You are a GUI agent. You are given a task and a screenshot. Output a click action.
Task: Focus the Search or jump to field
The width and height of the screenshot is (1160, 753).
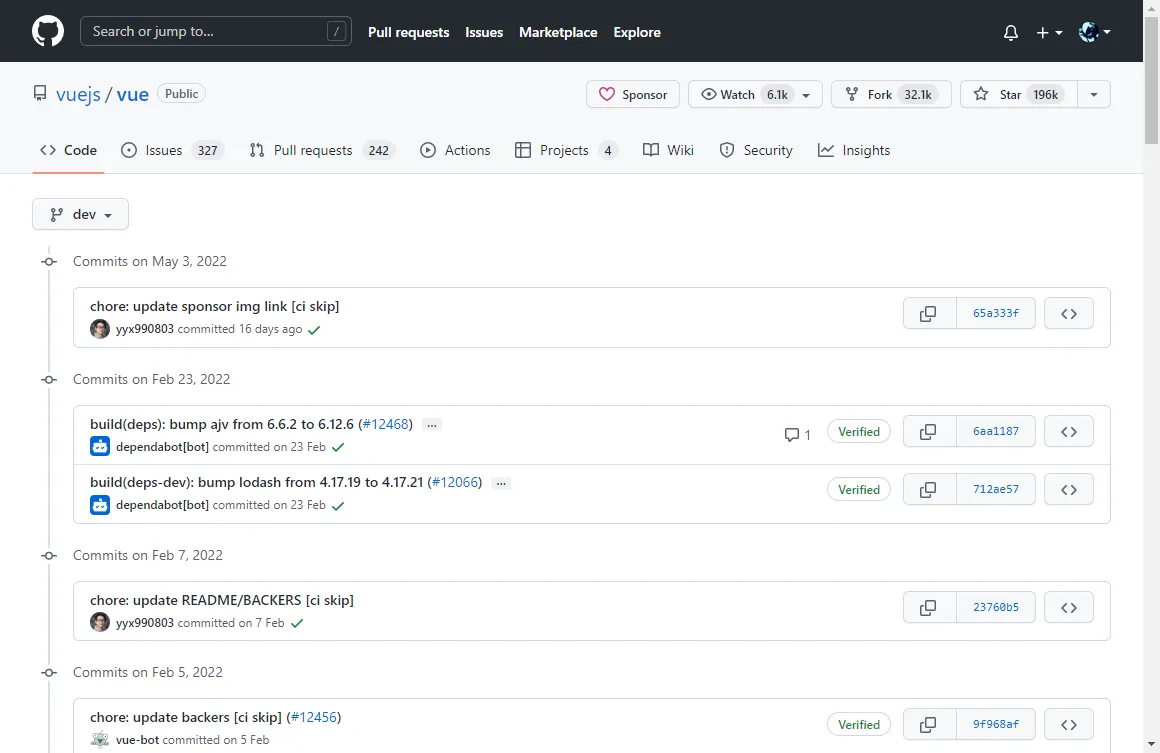[215, 31]
